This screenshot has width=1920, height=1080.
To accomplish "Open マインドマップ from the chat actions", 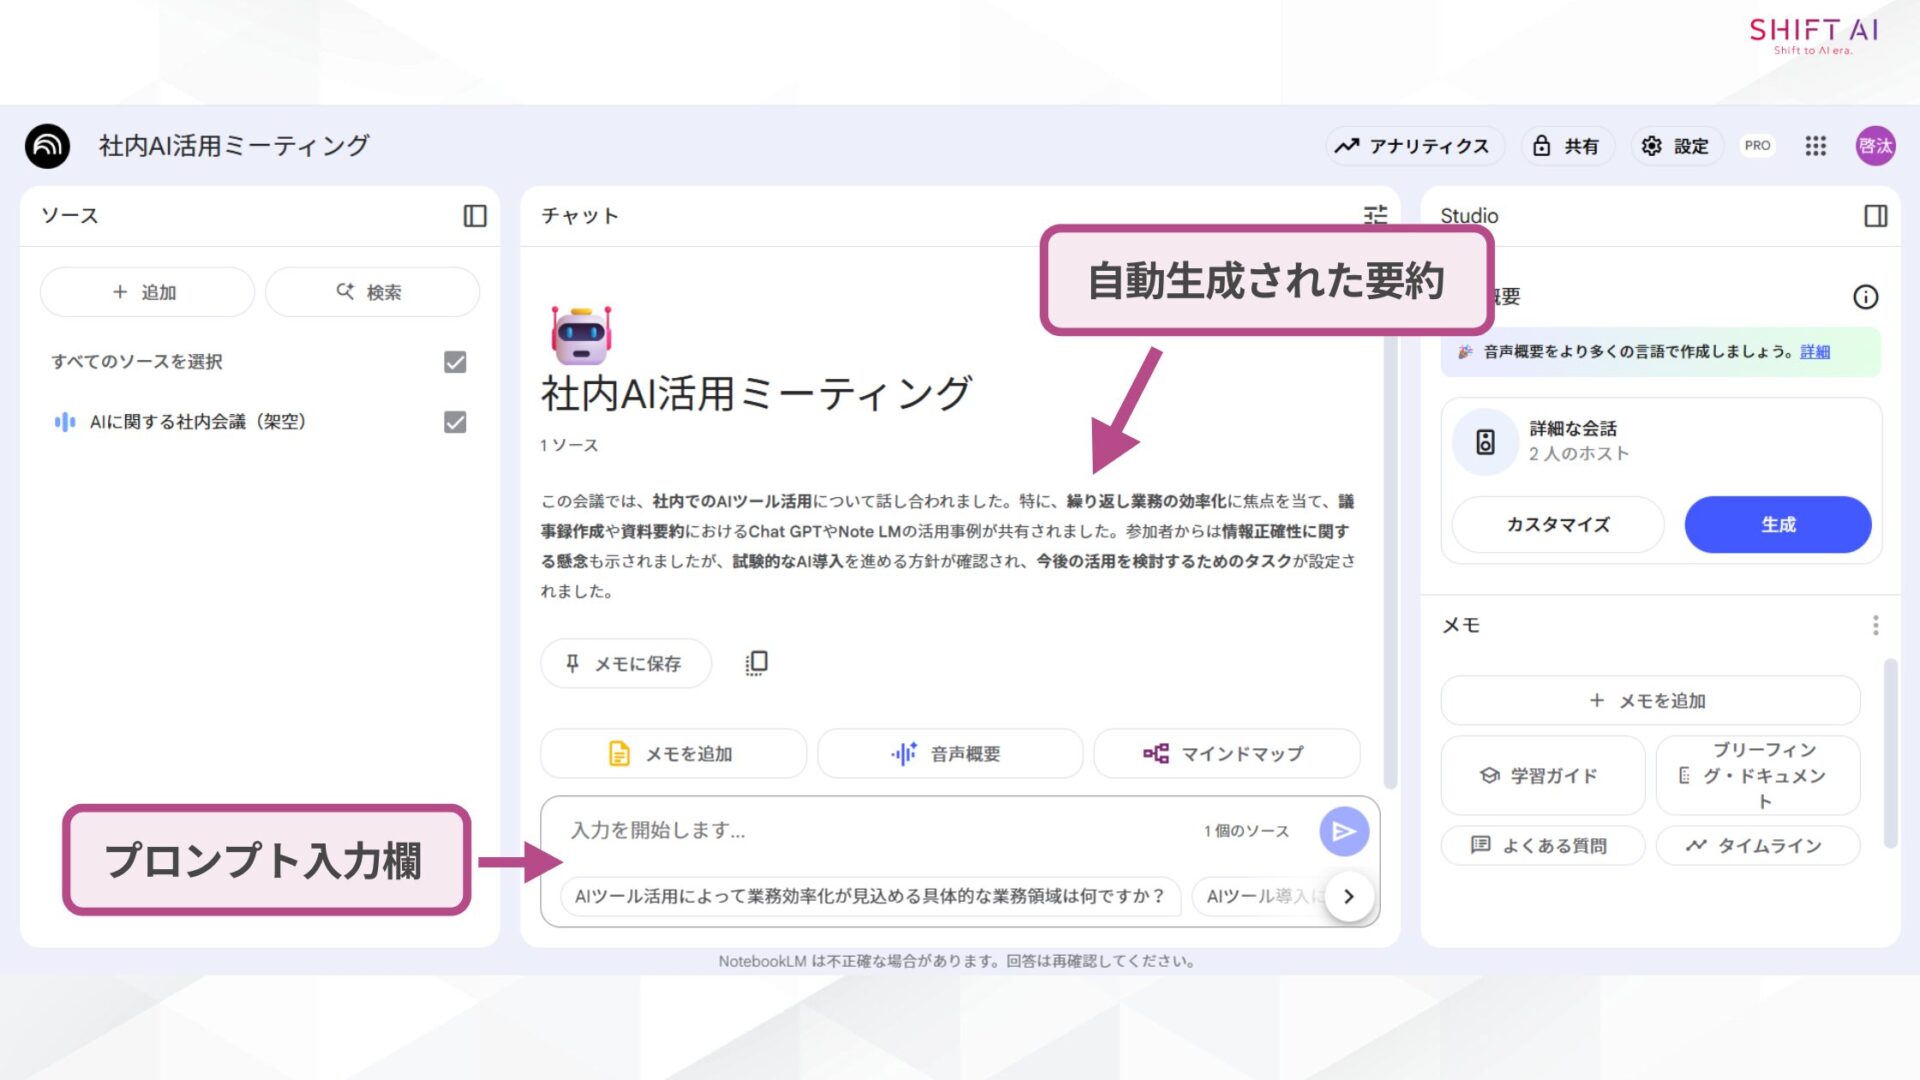I will pos(1226,753).
